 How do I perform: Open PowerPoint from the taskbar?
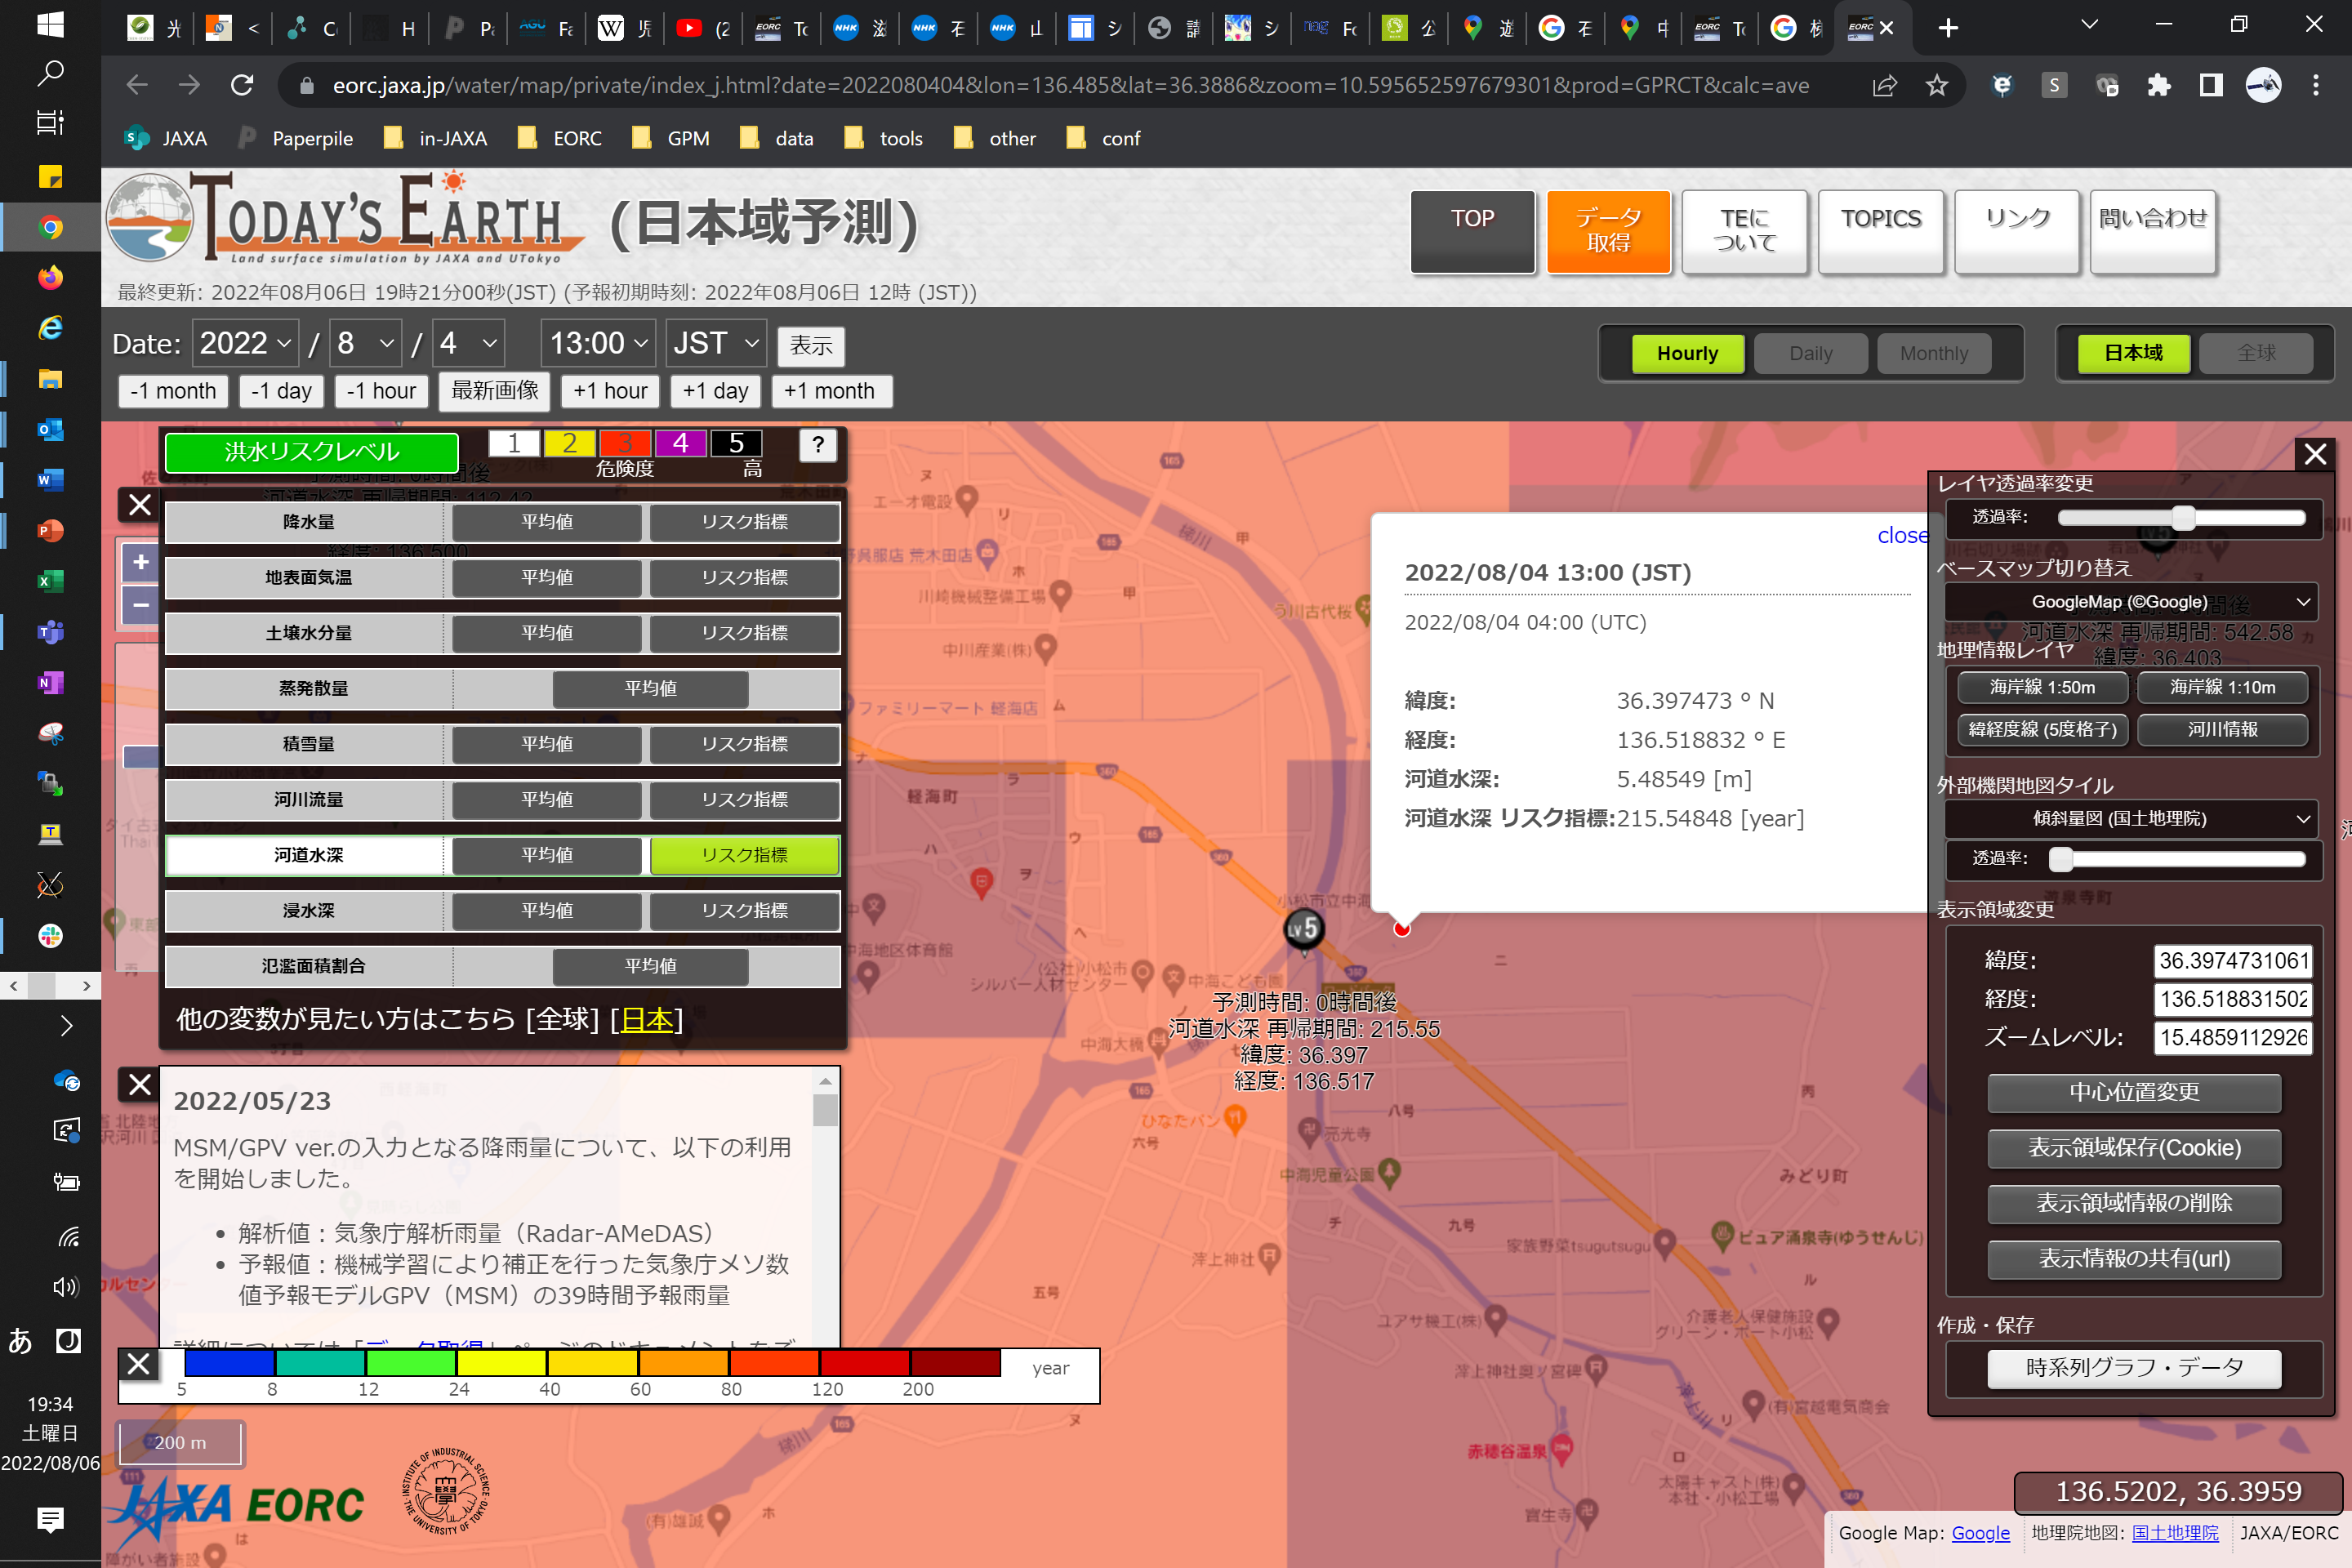(50, 530)
